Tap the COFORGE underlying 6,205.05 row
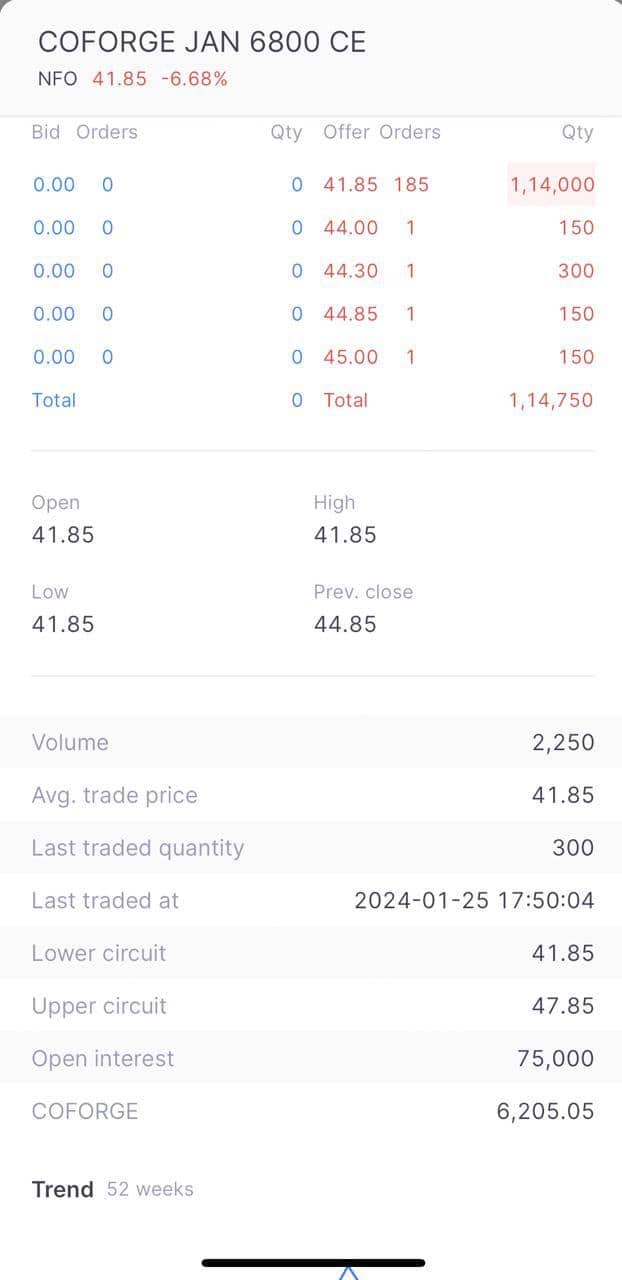 (x=311, y=1111)
